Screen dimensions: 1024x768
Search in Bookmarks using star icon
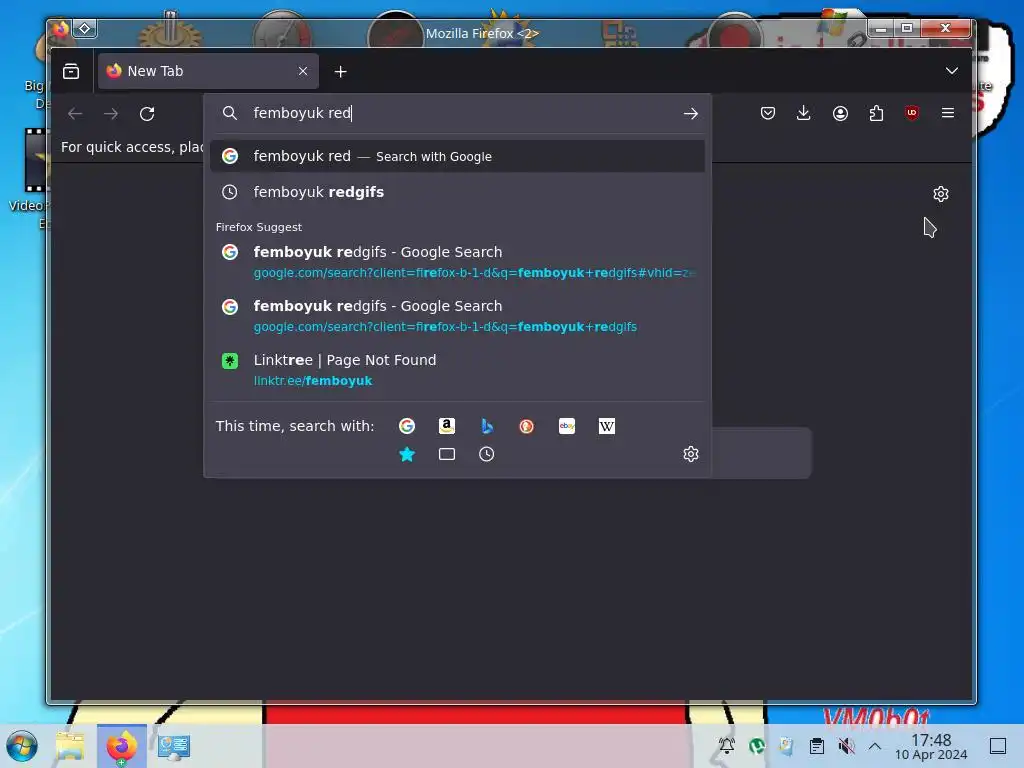pos(407,455)
